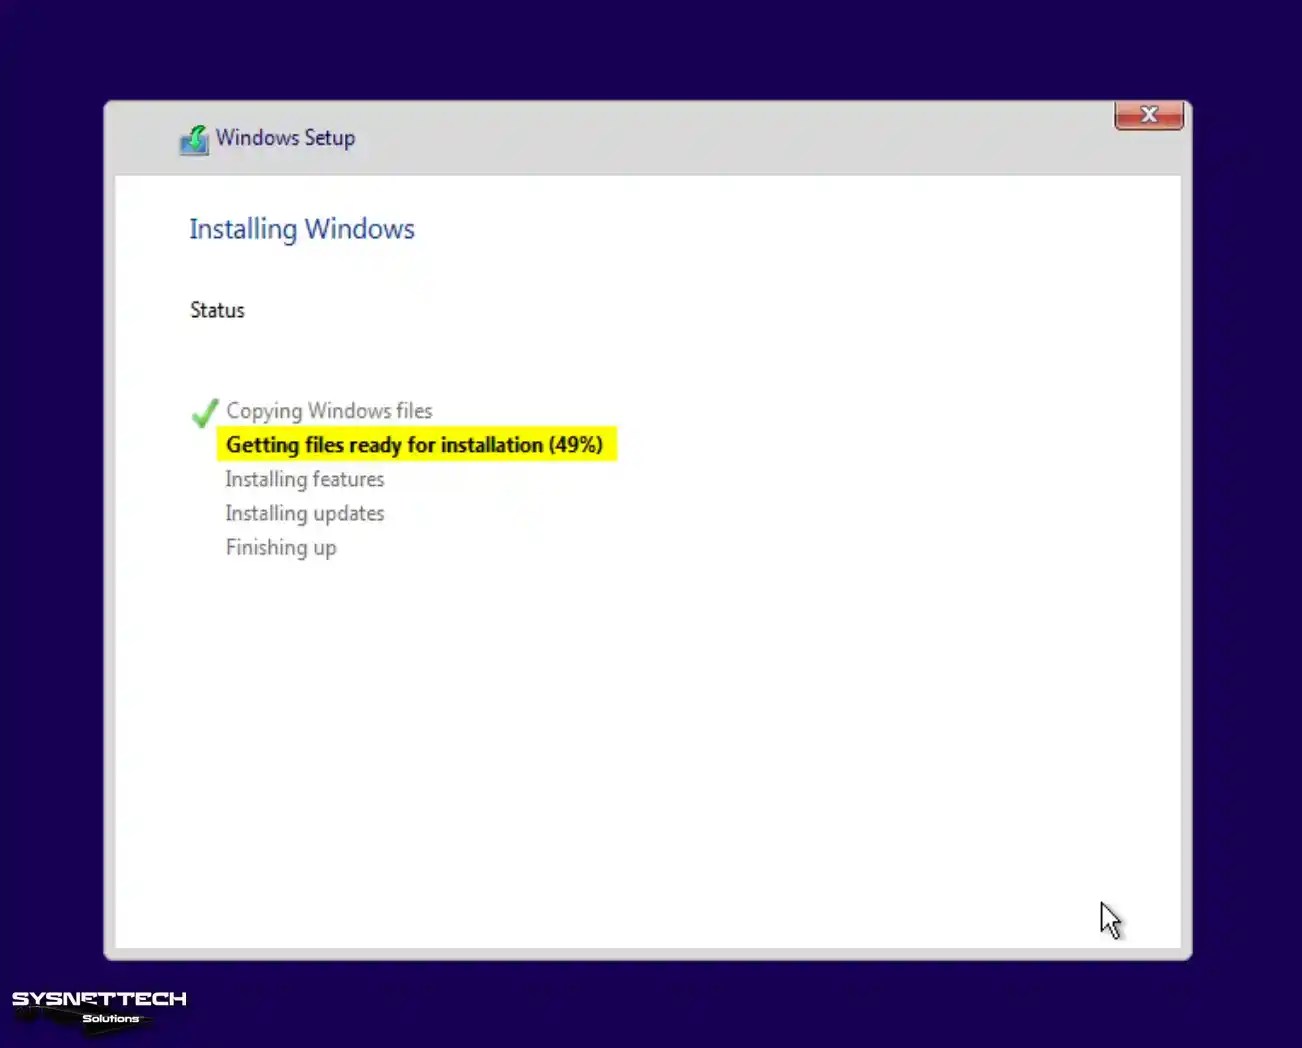Click the highlighted Getting files ready line

coord(416,444)
